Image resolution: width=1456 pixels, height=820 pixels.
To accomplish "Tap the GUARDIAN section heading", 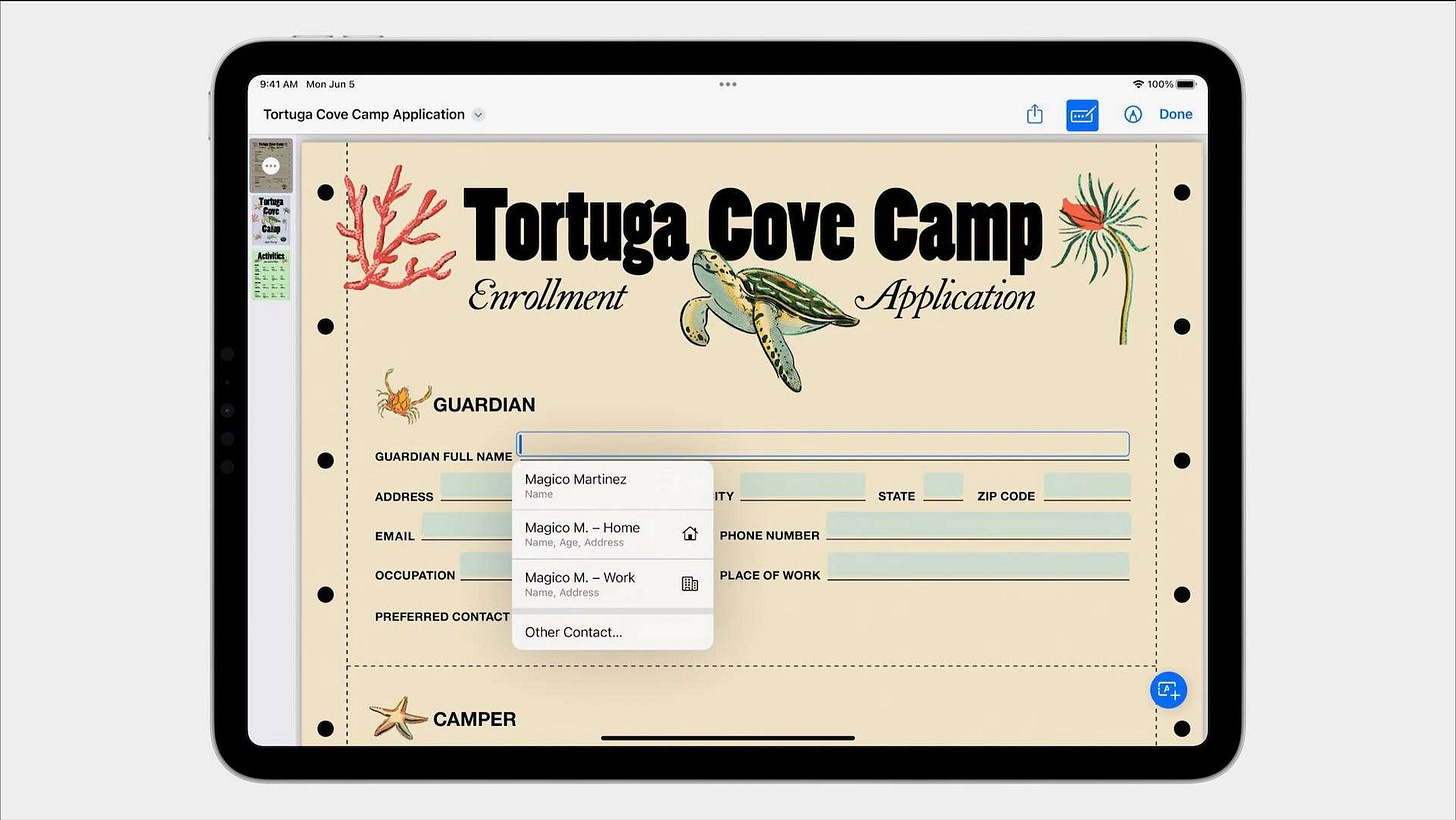I will (484, 405).
